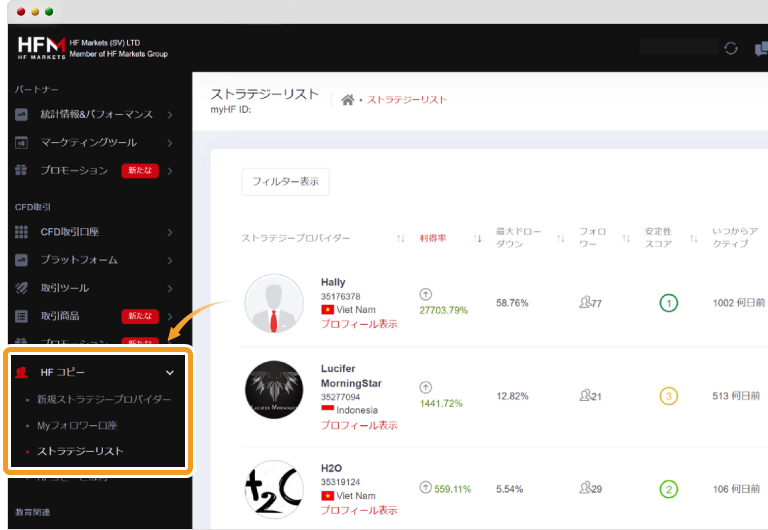Expand マーケティングツール chevron

(169, 143)
